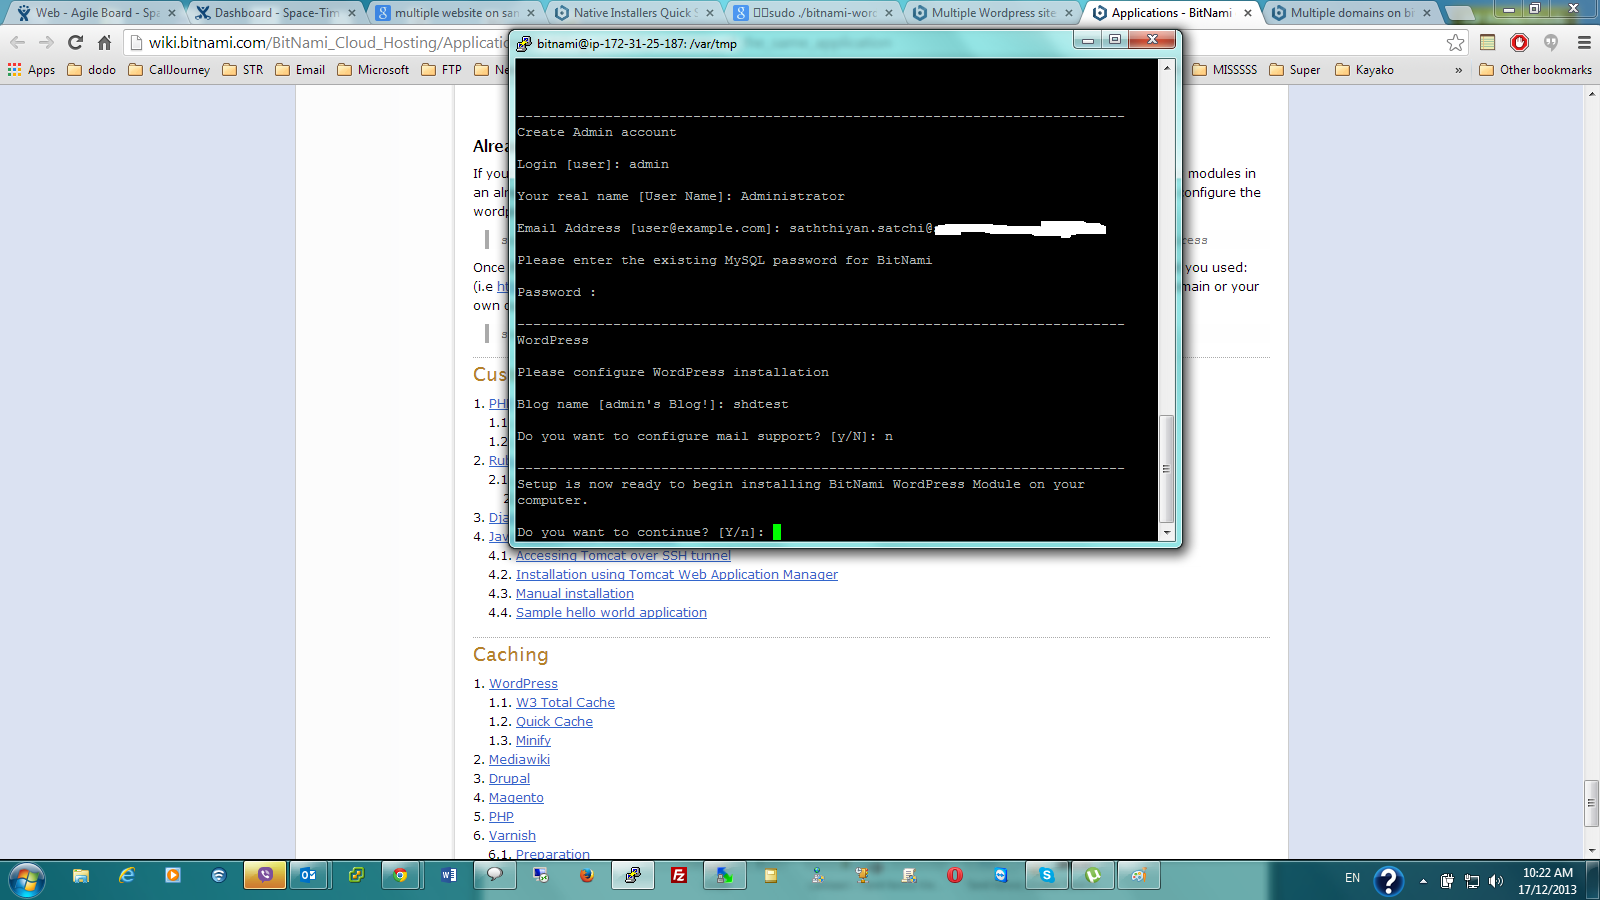Open the Paint icon in the taskbar

tap(1138, 876)
